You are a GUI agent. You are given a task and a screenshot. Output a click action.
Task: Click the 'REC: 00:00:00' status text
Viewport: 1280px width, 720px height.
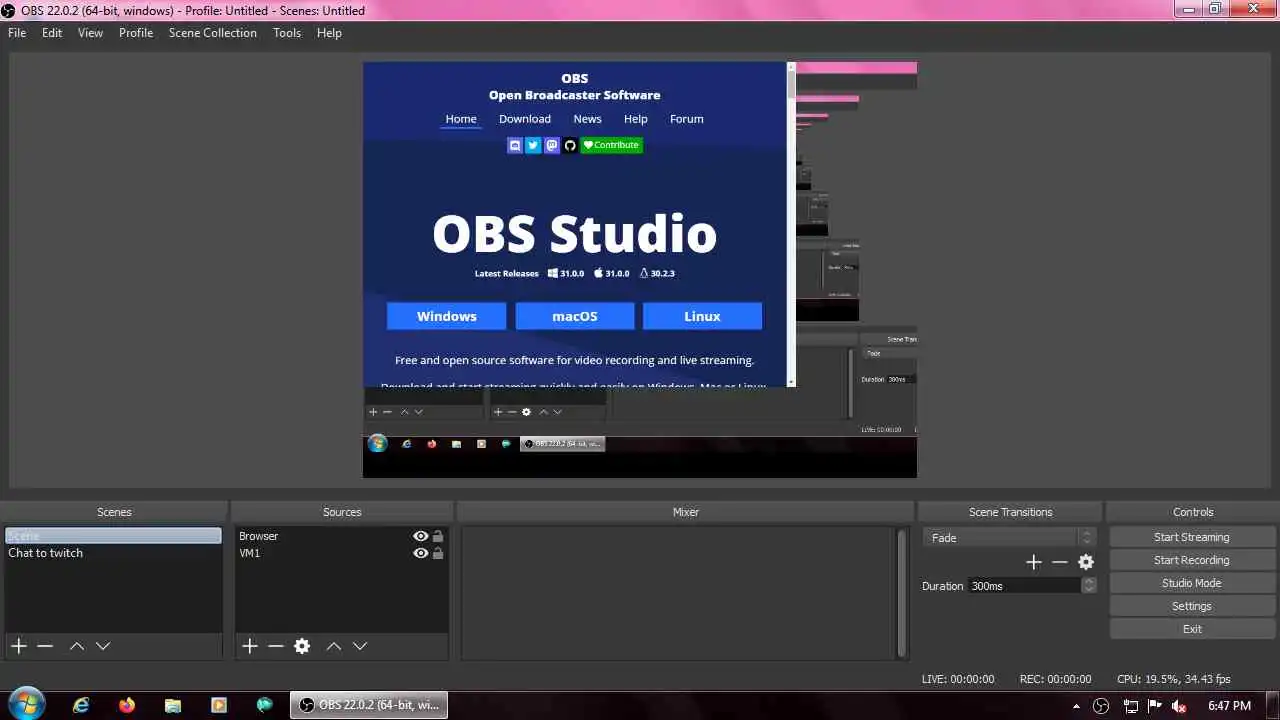coord(1055,679)
